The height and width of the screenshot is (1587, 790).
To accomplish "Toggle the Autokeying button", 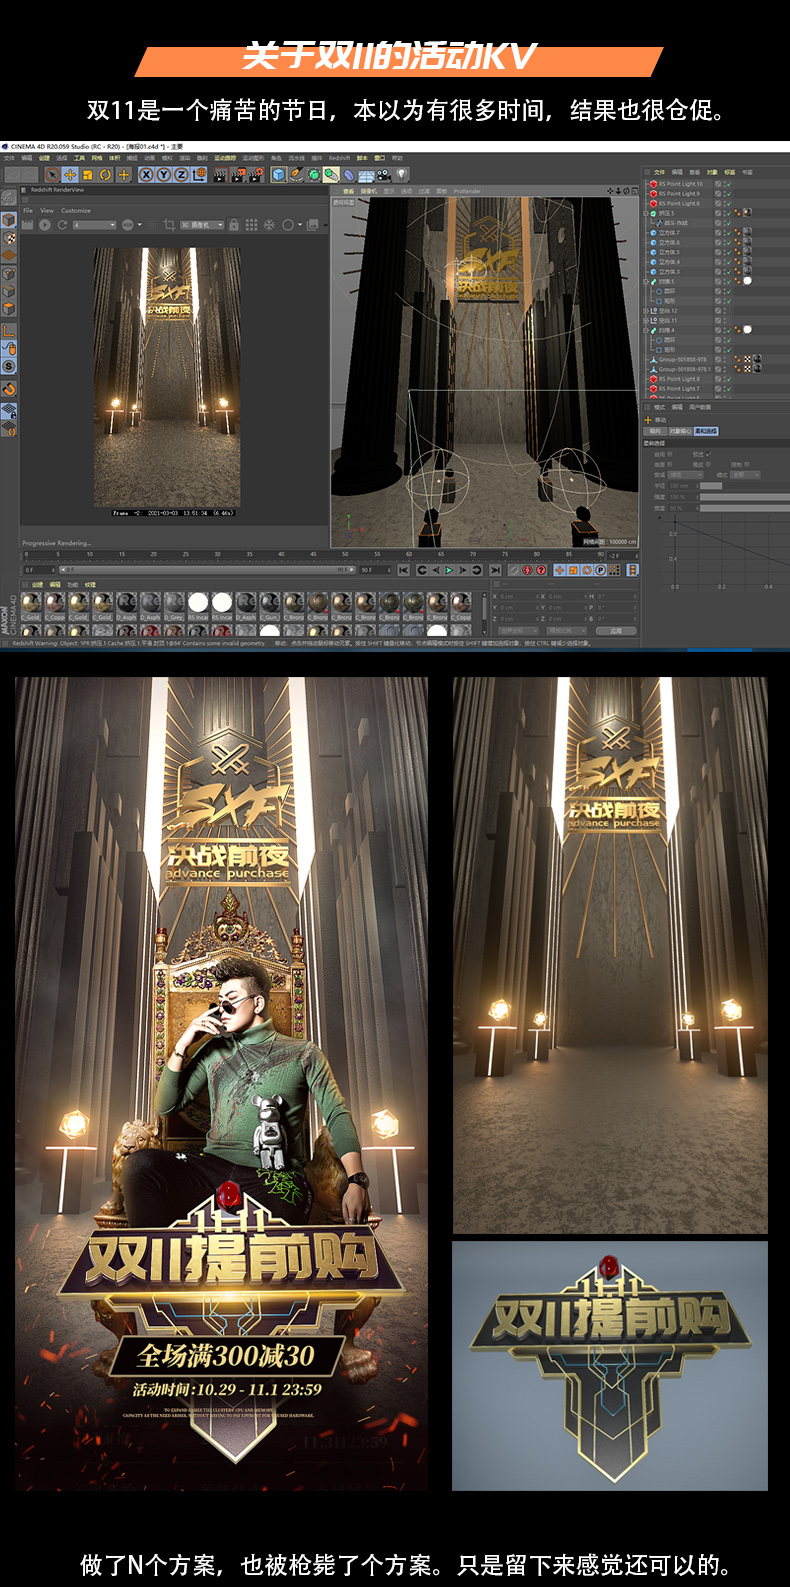I will point(528,570).
